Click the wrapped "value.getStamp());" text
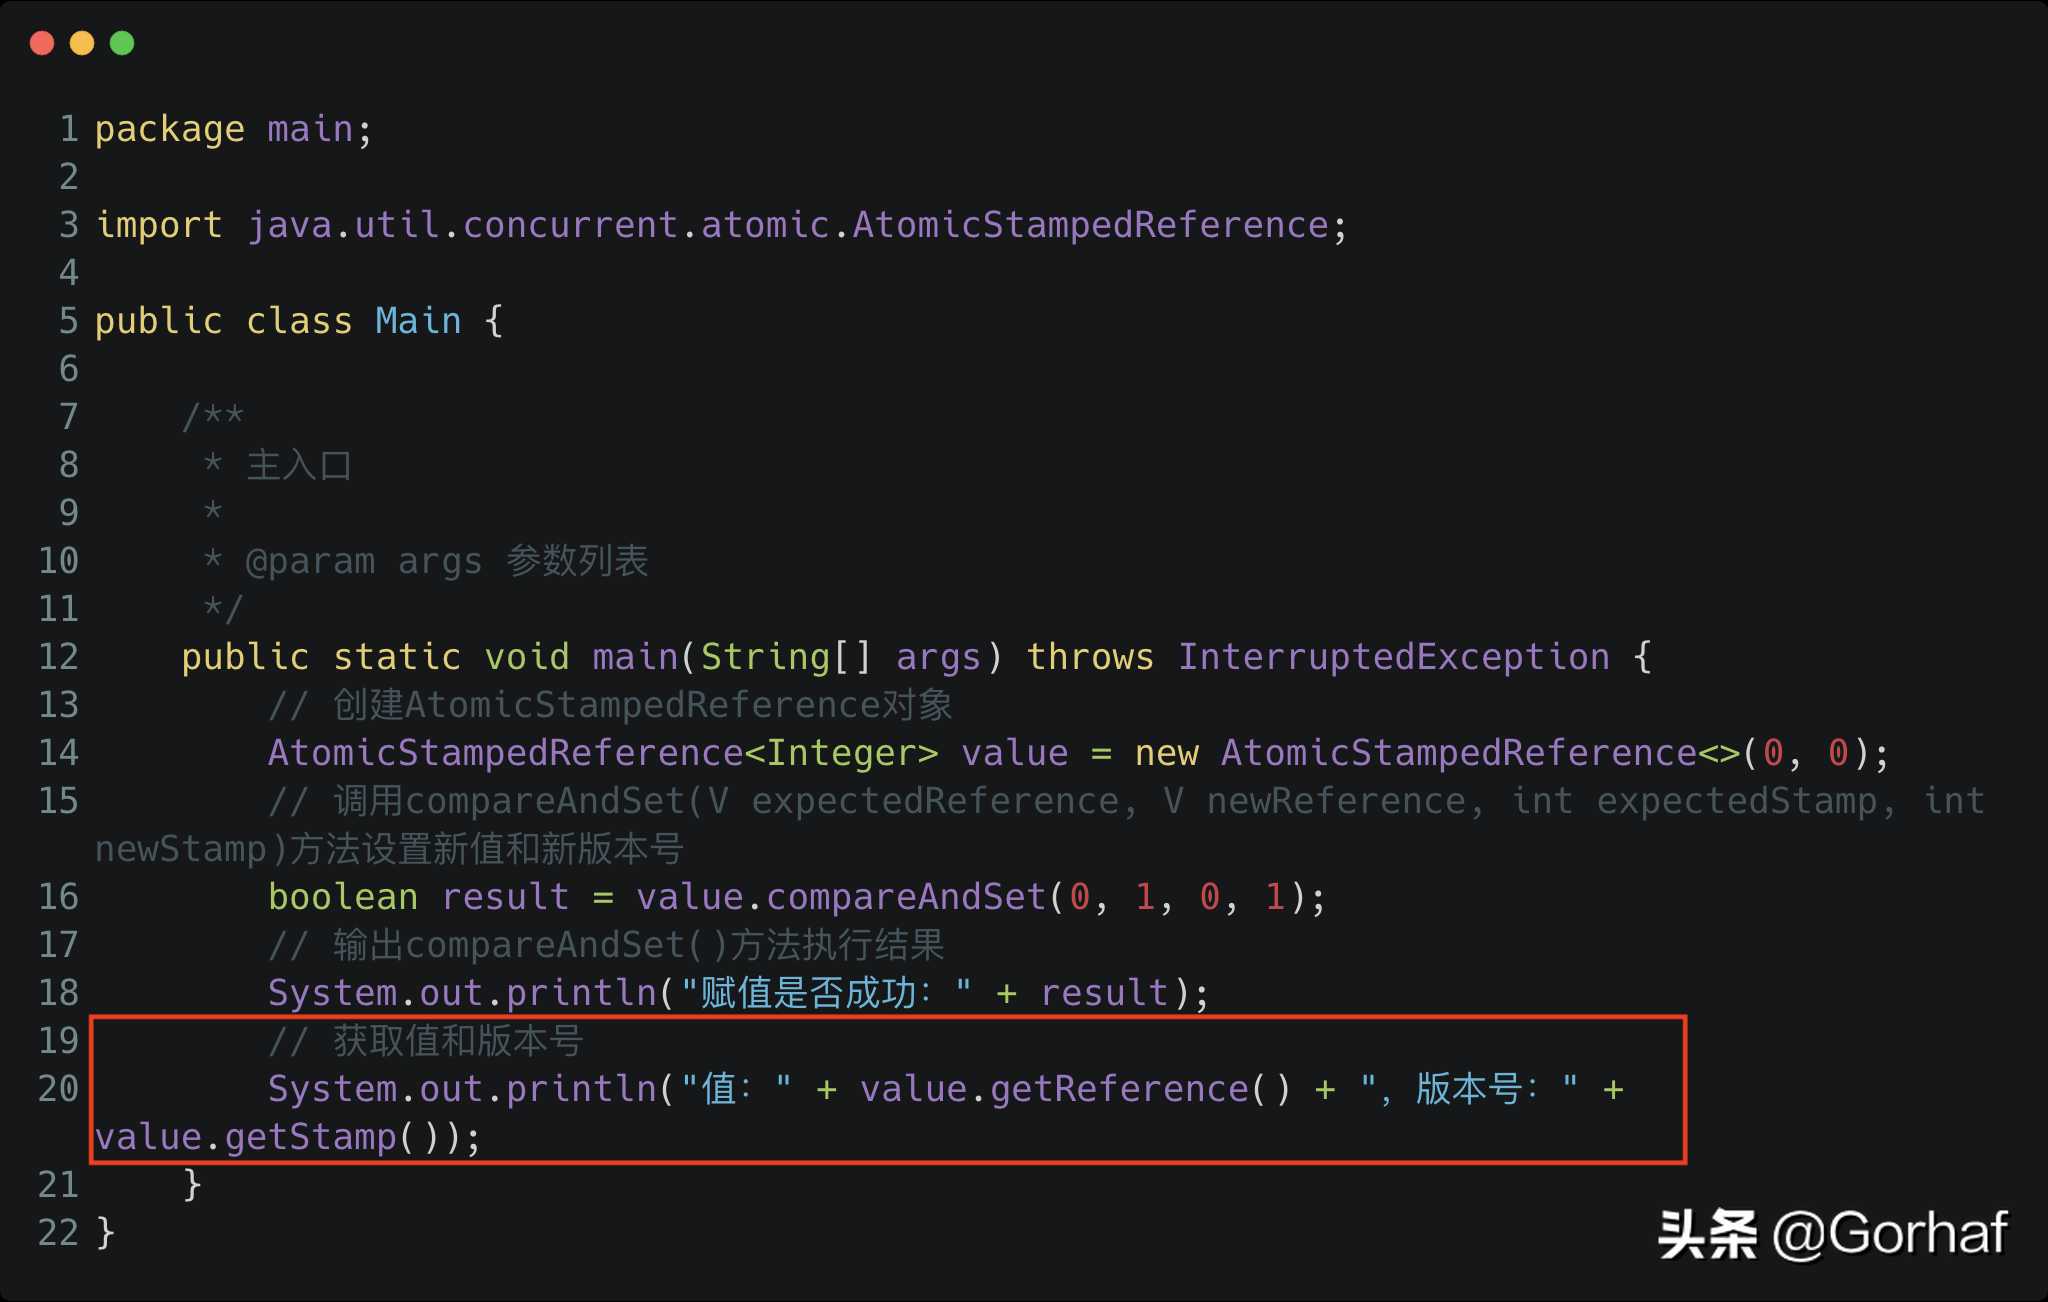 pos(288,1137)
